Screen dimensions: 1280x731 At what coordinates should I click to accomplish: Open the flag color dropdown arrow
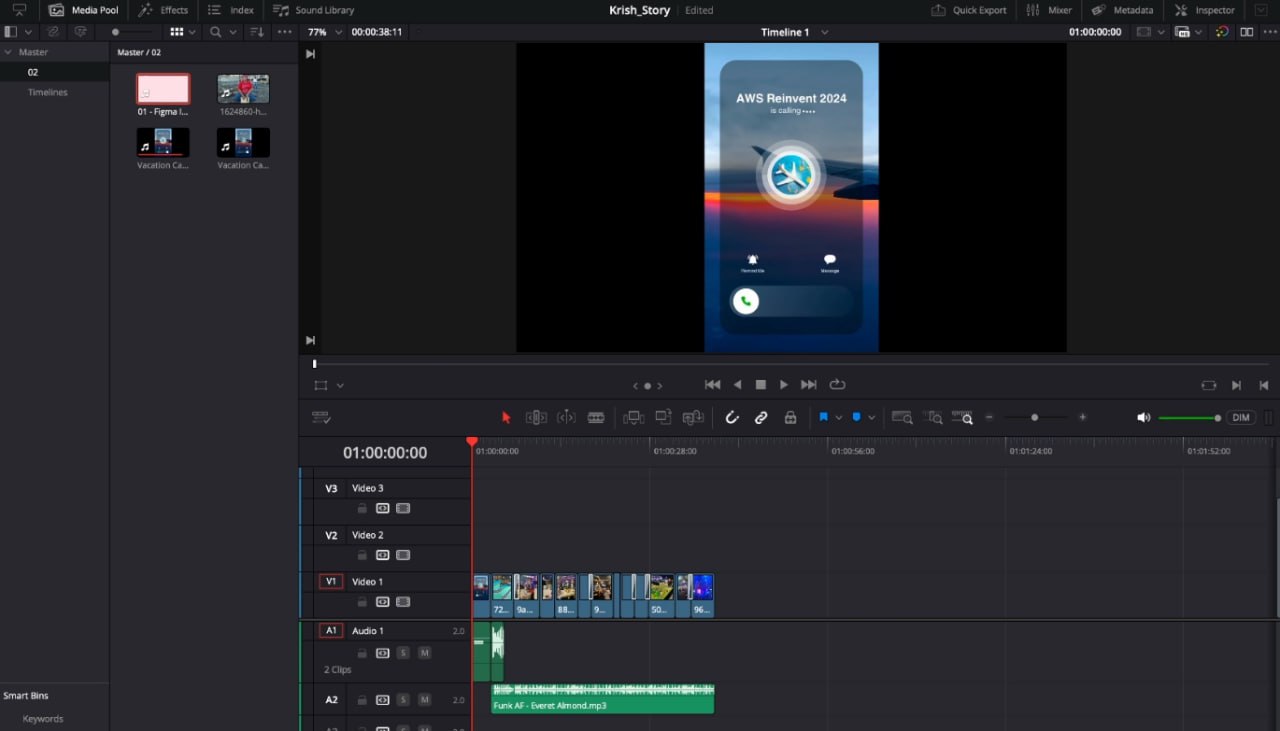click(x=838, y=417)
